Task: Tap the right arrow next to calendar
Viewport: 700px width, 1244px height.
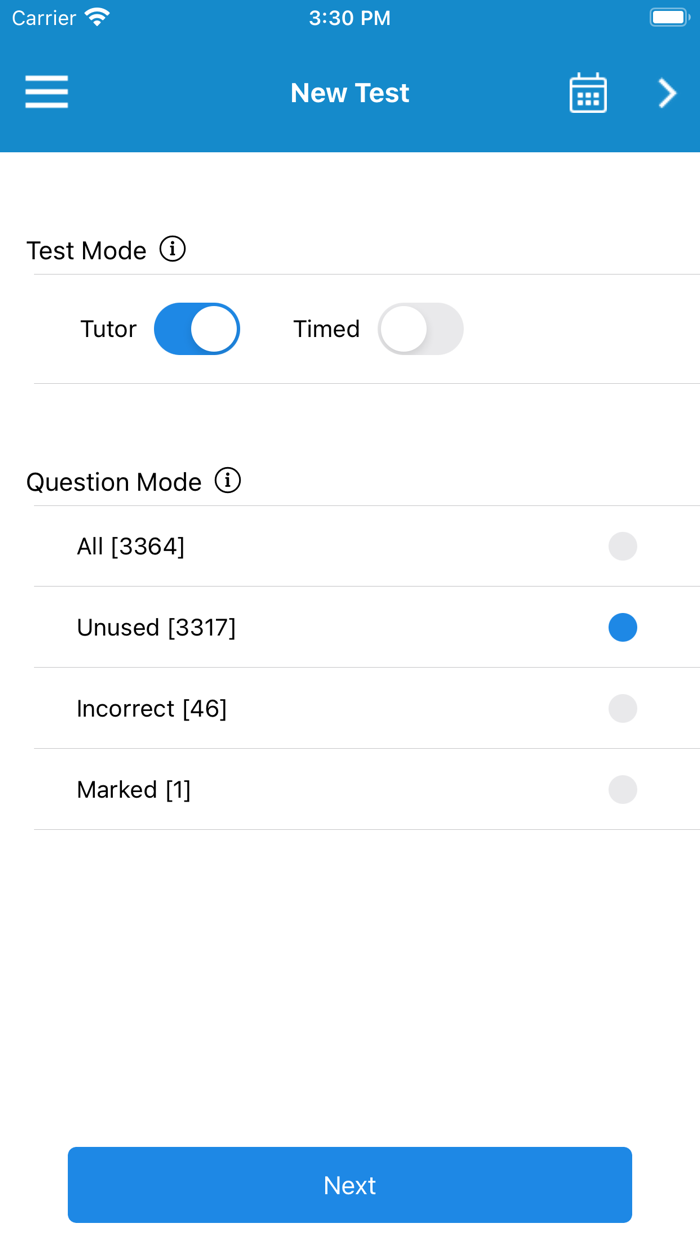Action: click(666, 92)
